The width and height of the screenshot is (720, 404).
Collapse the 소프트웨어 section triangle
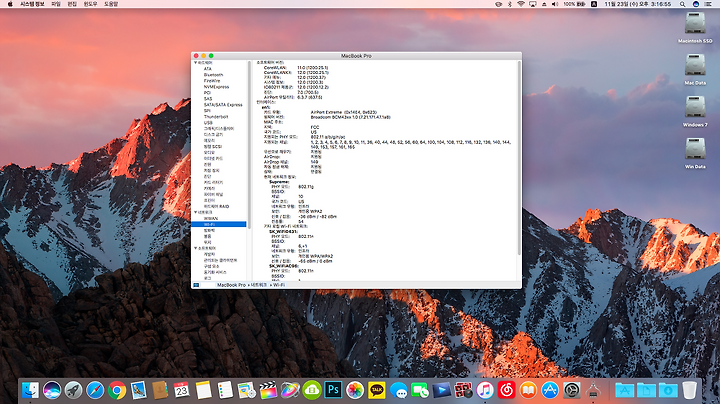point(196,248)
